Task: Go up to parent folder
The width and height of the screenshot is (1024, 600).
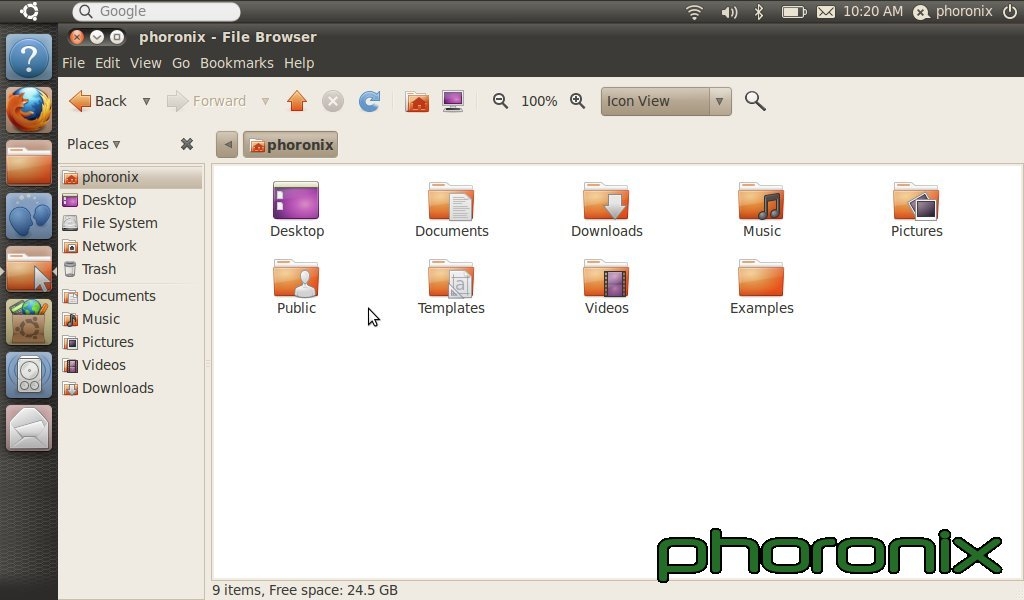Action: tap(297, 101)
